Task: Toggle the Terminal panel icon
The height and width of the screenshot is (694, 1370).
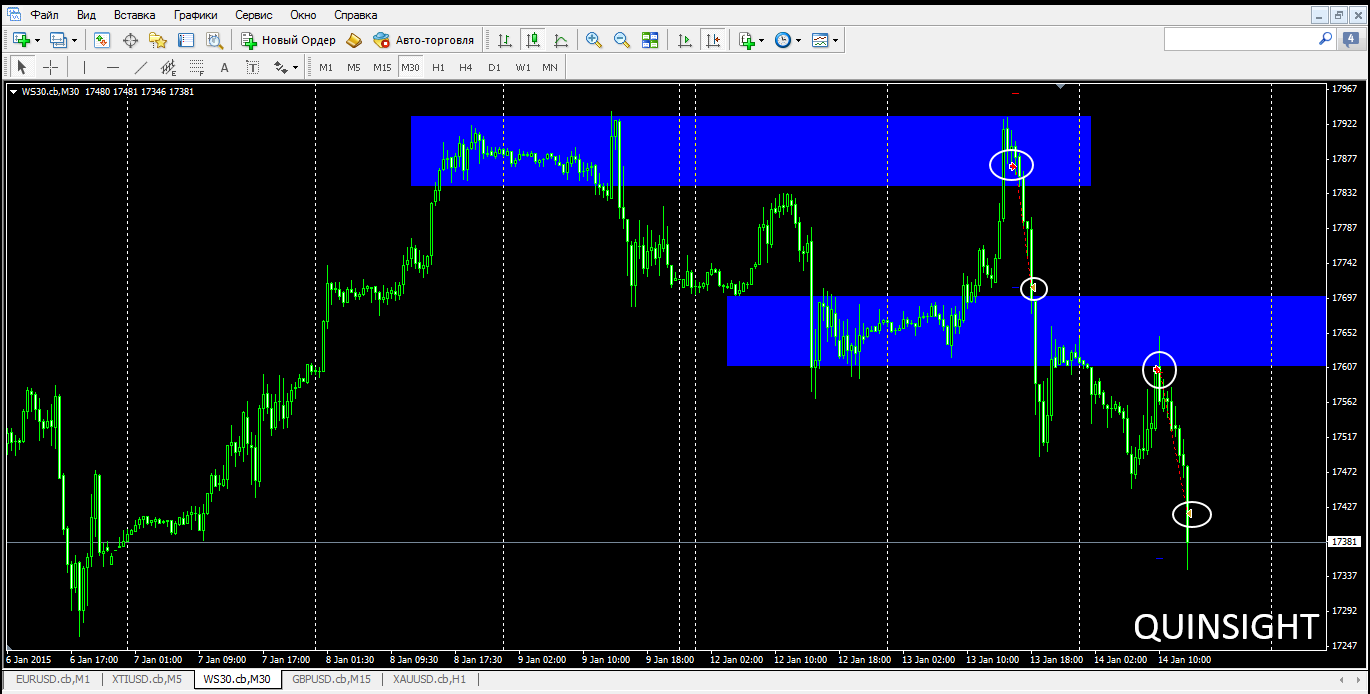Action: point(186,40)
